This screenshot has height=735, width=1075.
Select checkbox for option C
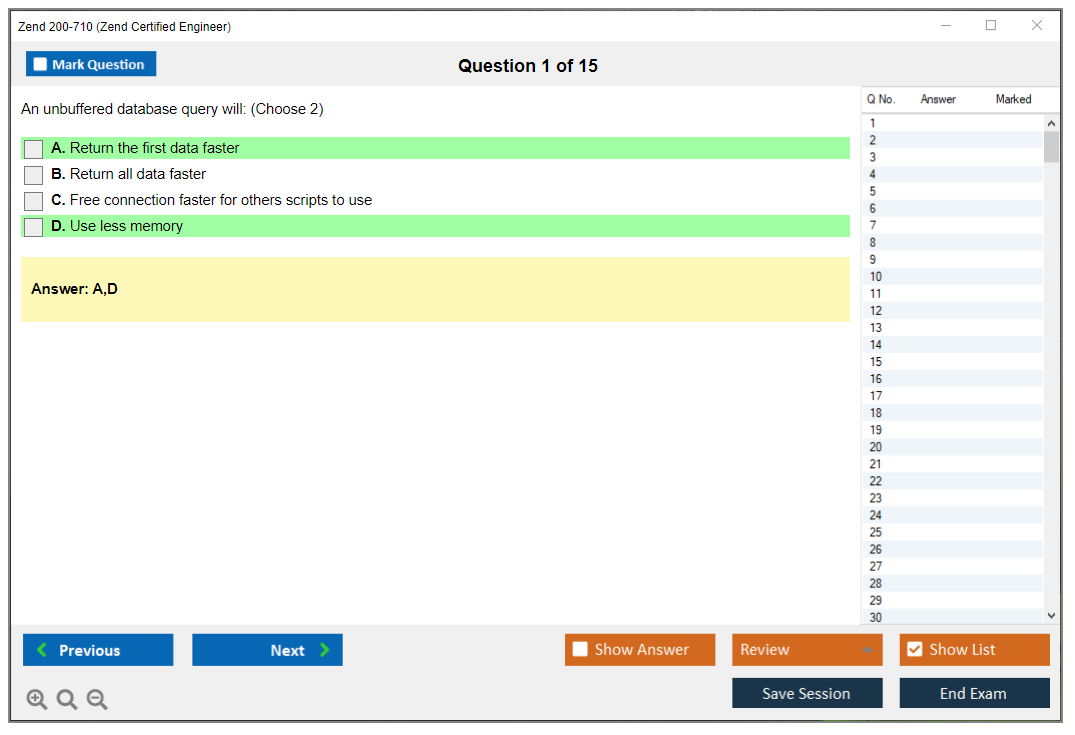coord(34,201)
